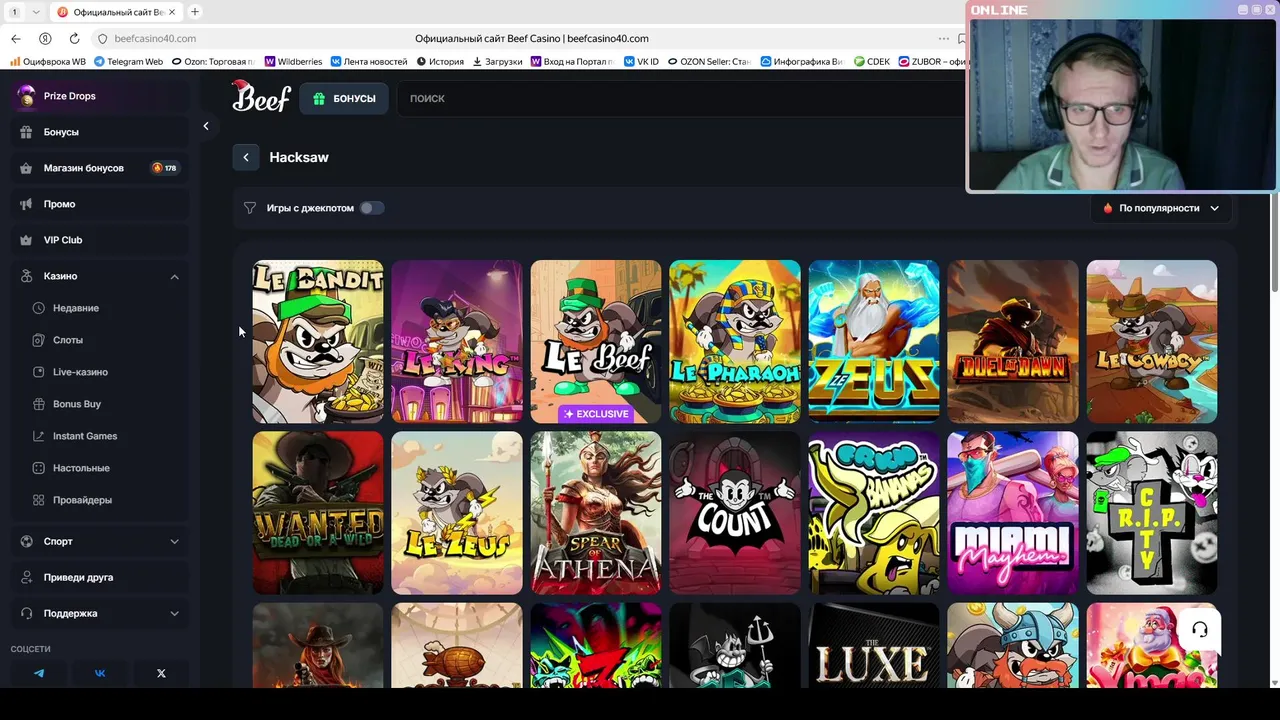The width and height of the screenshot is (1280, 720).
Task: Select Instant Games in the menu
Action: click(85, 436)
